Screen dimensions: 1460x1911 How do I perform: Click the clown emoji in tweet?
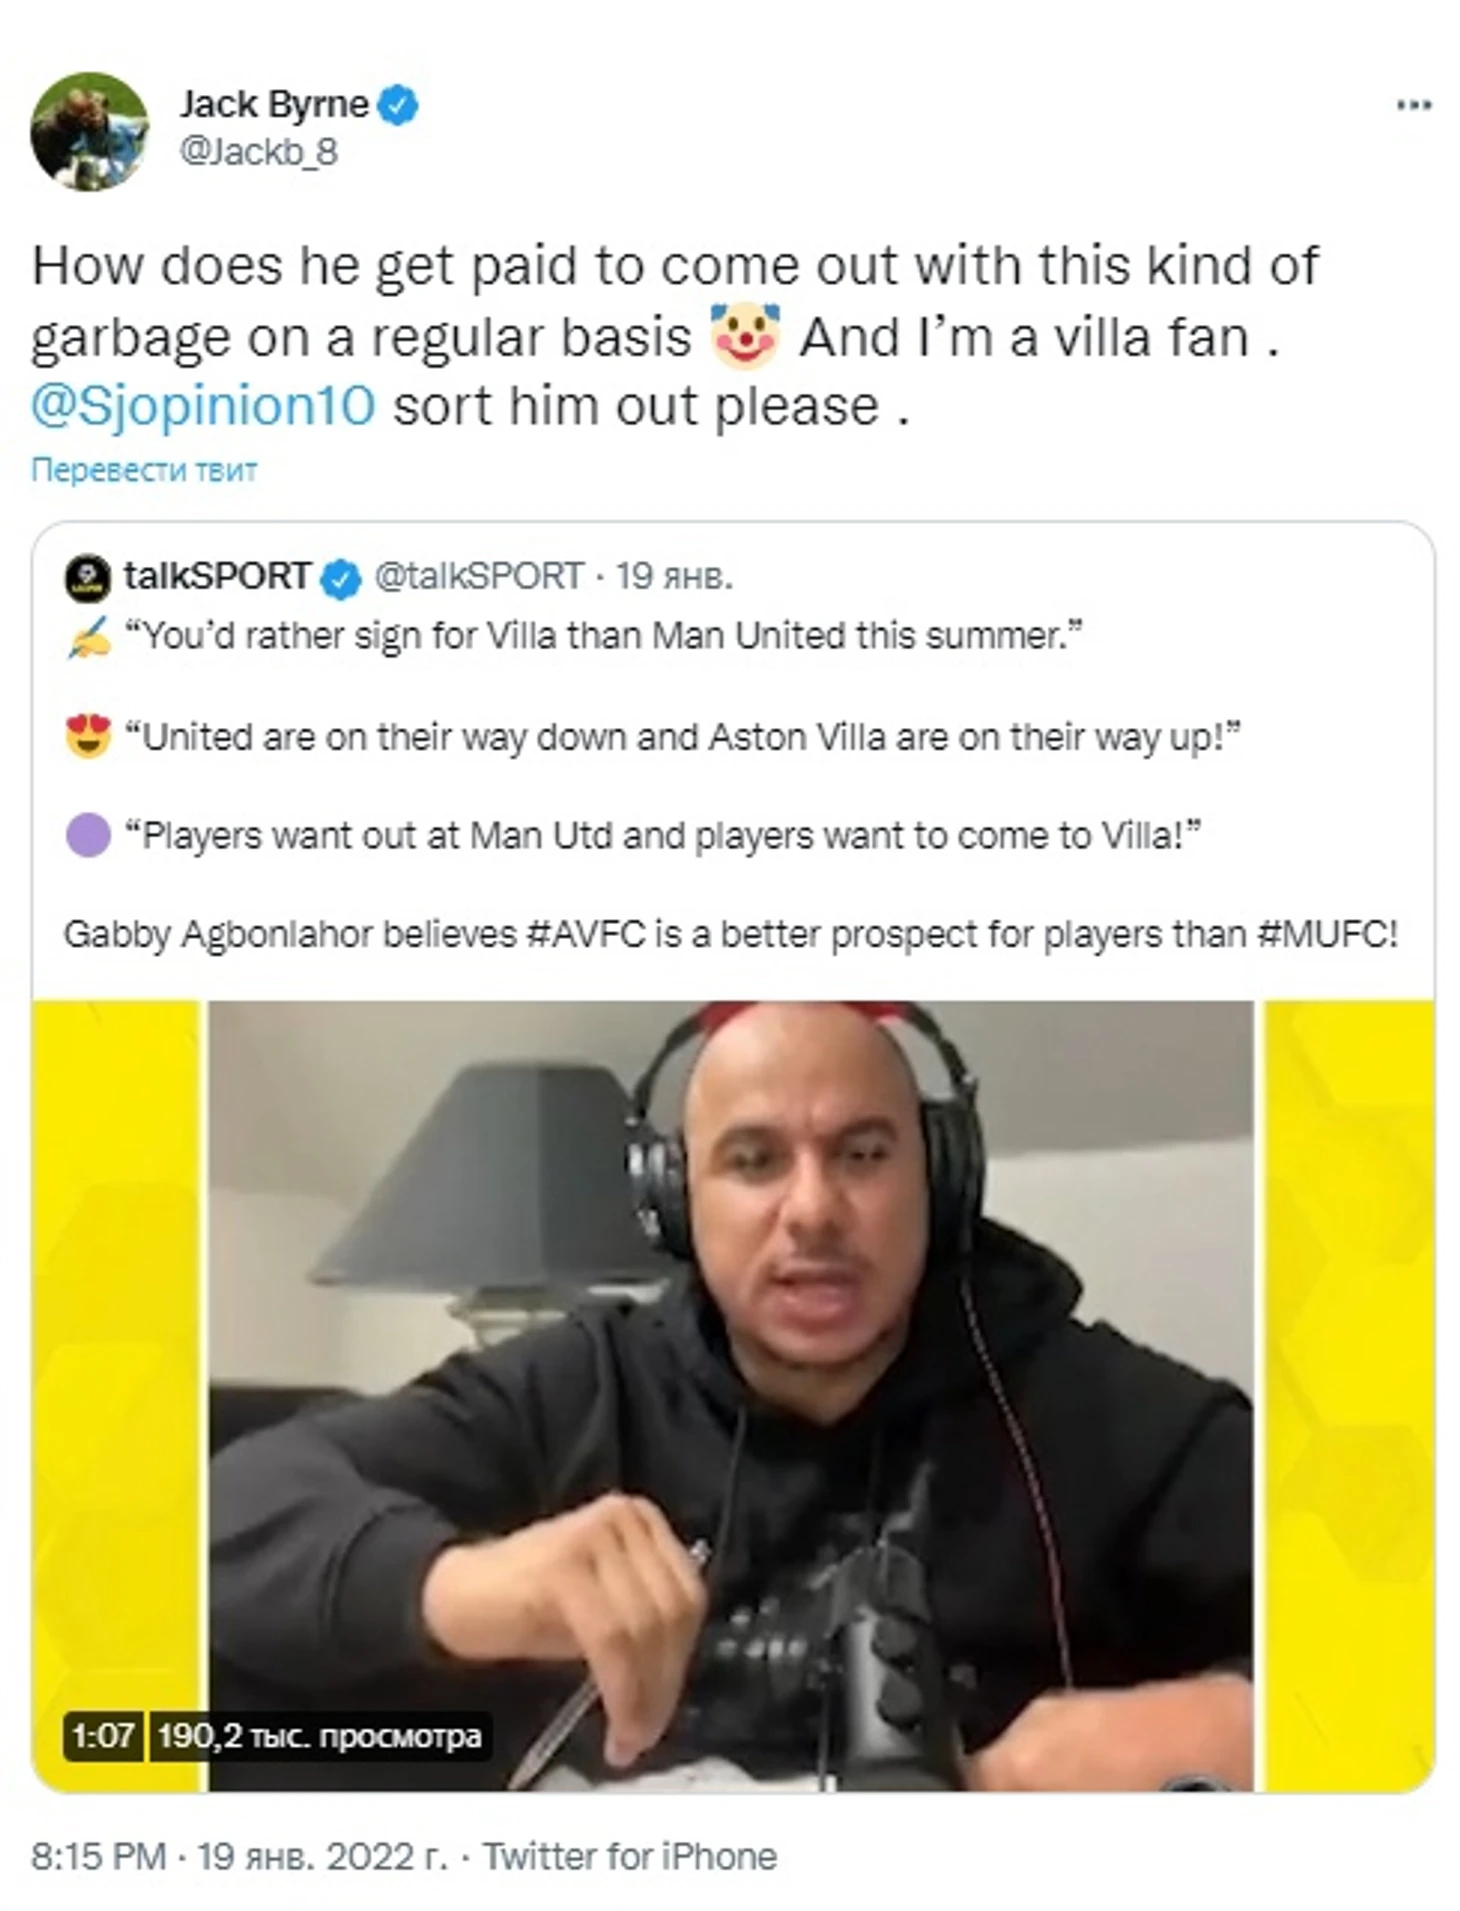(744, 336)
